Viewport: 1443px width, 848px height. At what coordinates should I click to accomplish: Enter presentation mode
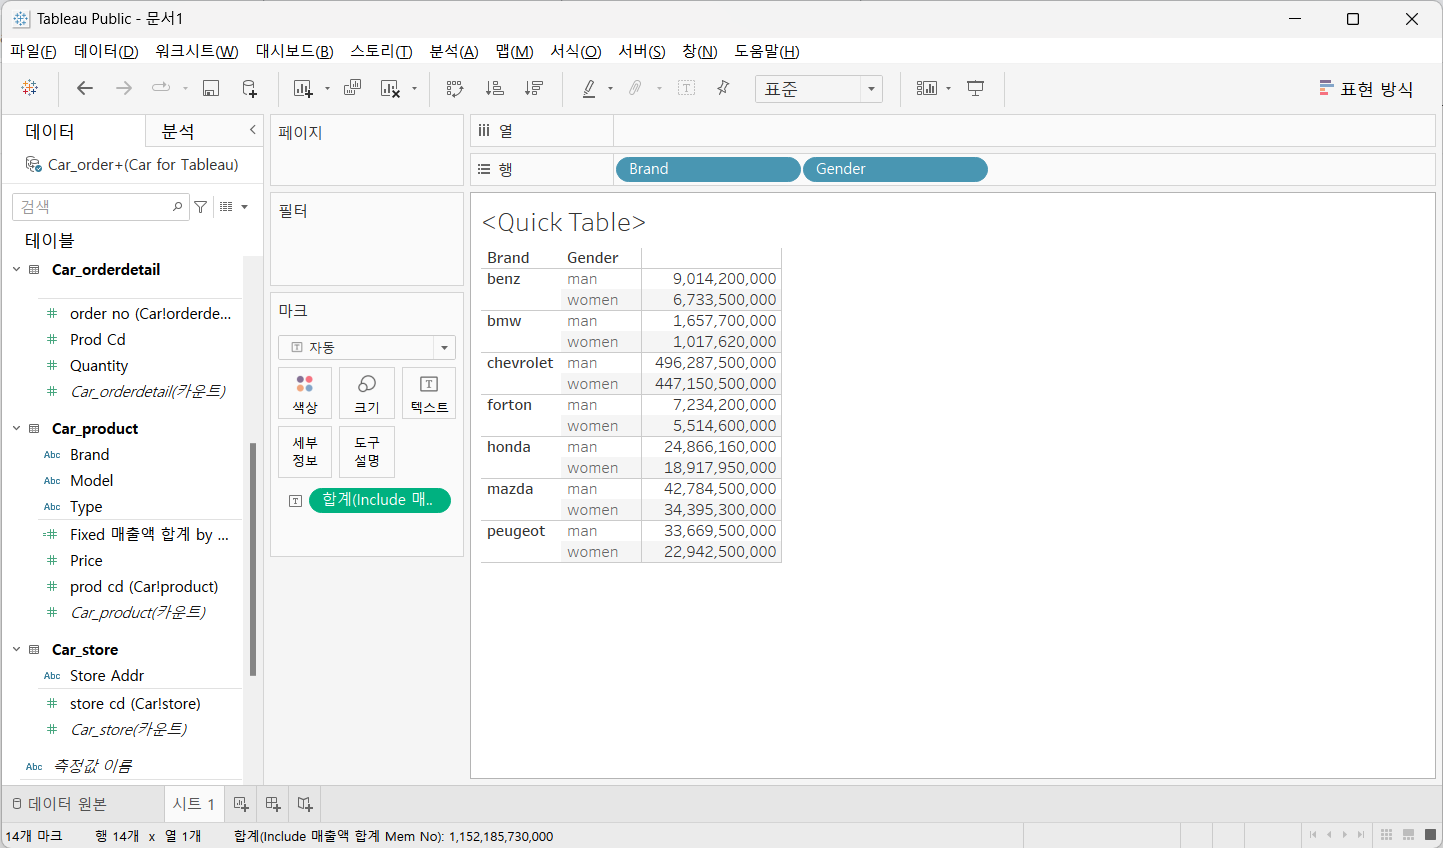tap(976, 88)
